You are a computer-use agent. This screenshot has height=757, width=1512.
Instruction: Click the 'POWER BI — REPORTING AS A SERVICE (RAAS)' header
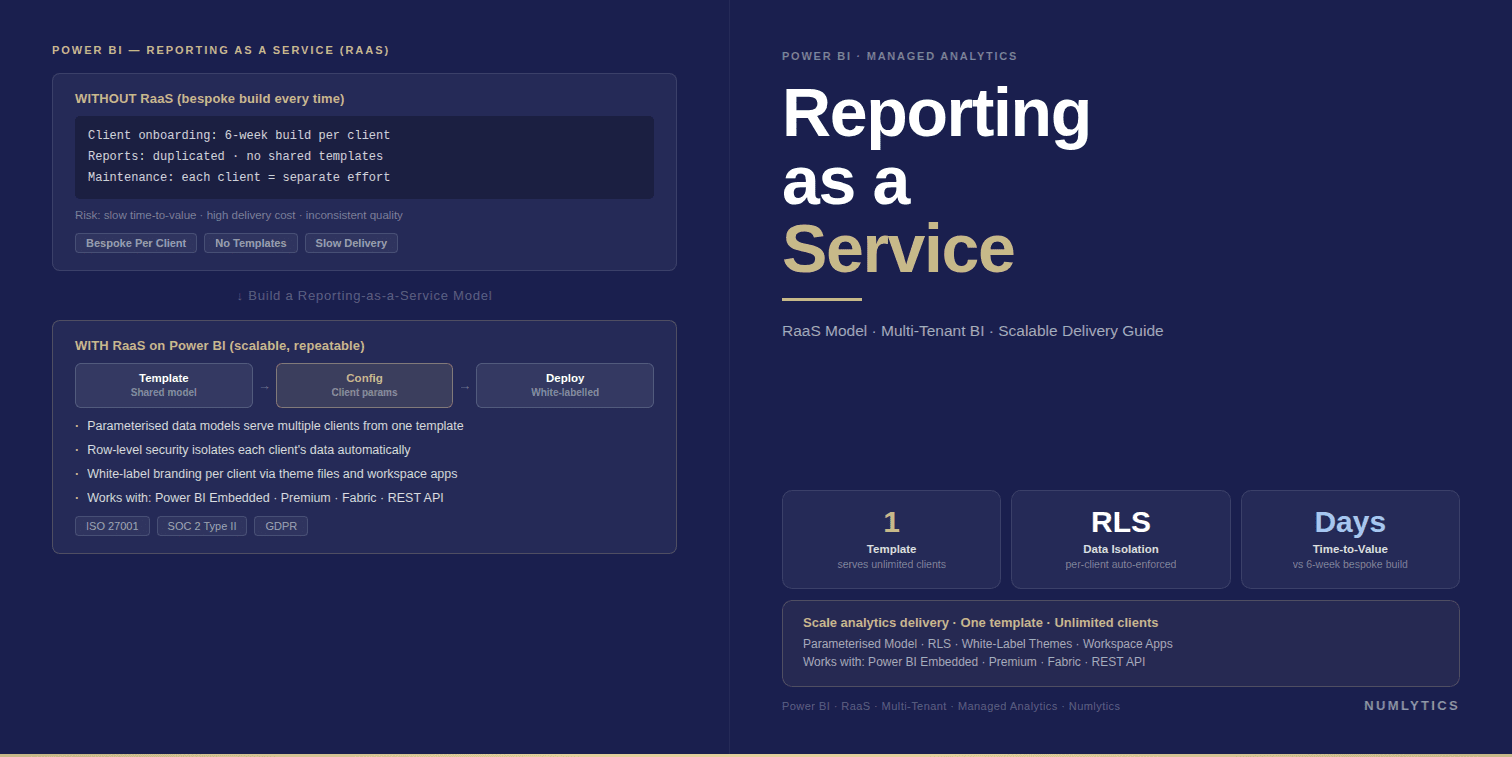pyautogui.click(x=221, y=50)
